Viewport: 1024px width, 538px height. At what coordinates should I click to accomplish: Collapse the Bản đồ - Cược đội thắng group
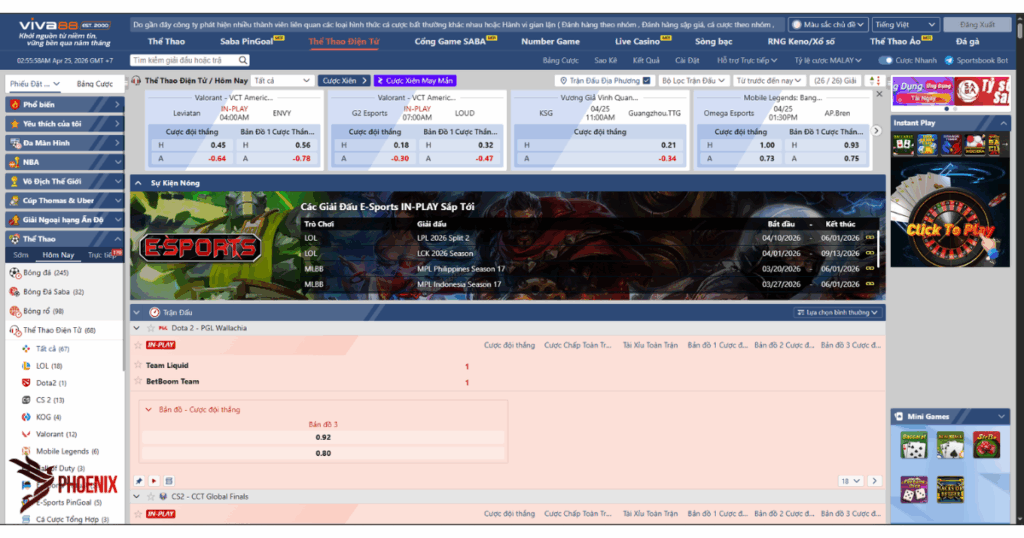pos(148,410)
